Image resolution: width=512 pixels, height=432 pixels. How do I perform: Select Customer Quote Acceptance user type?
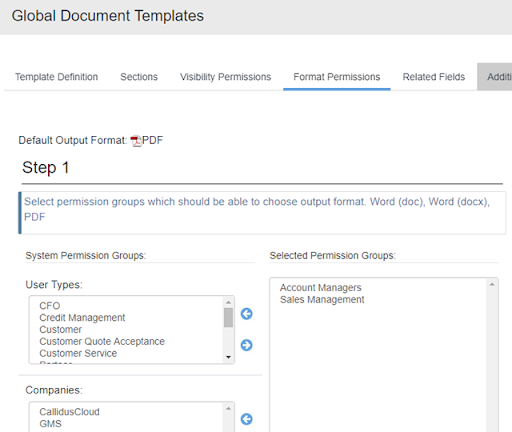(102, 341)
